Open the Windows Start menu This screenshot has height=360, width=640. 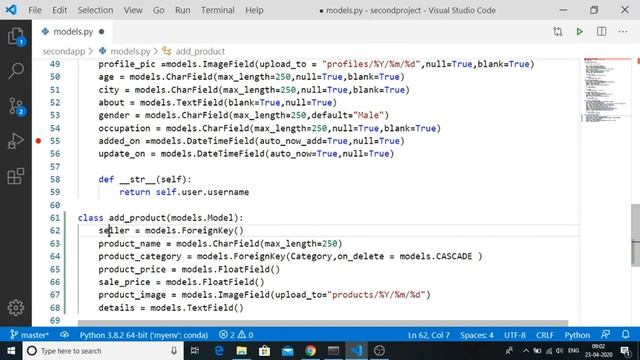point(11,351)
